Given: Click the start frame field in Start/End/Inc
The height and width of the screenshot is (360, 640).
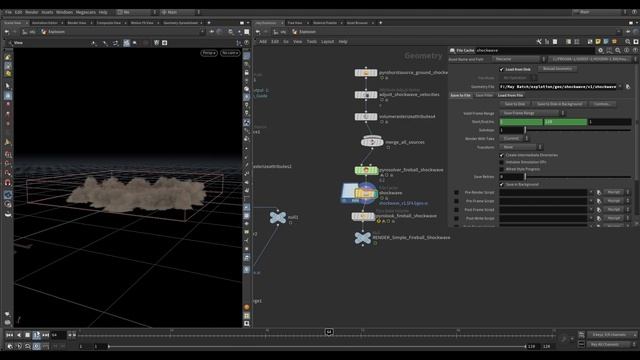Looking at the screenshot, I should tap(521, 122).
